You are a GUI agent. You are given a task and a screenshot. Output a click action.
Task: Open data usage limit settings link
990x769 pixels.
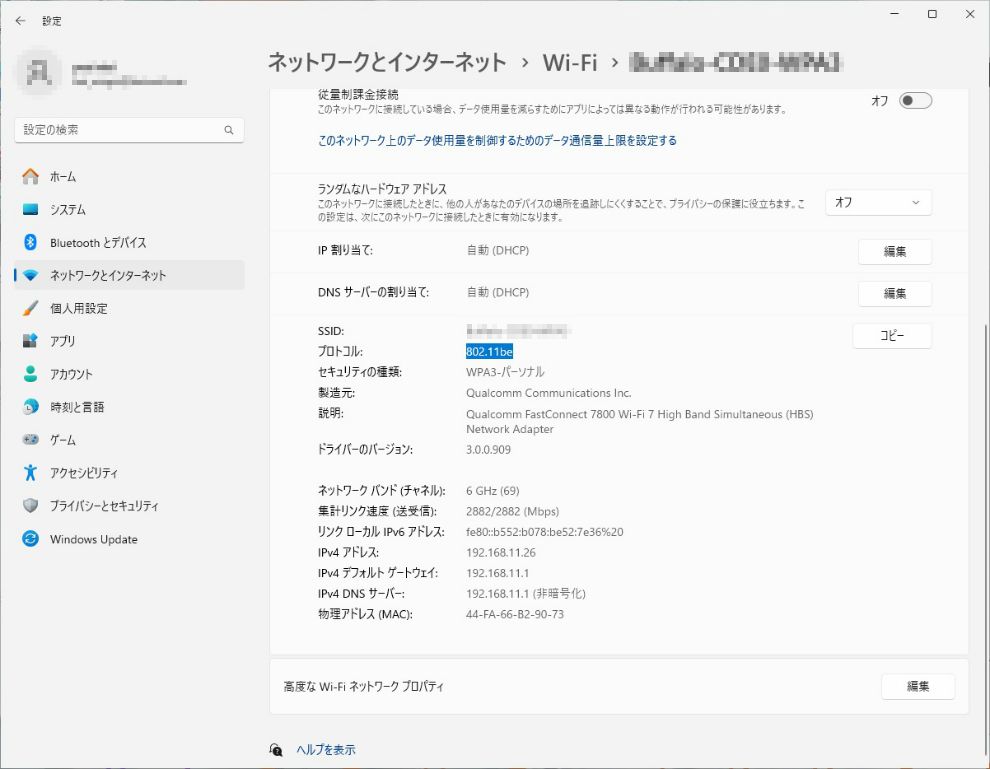tap(497, 141)
